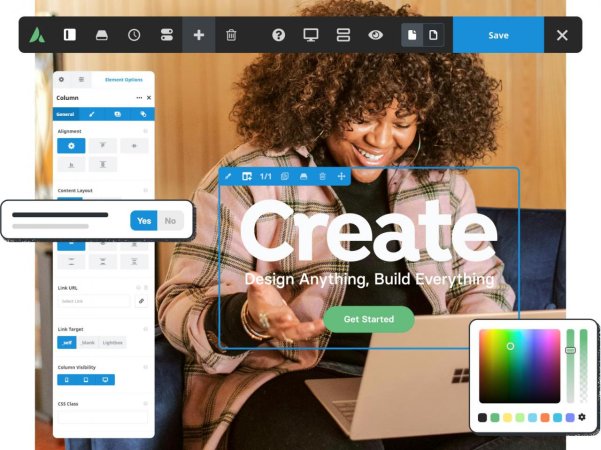
Task: Click the column edit pencil icon
Action: tap(228, 176)
